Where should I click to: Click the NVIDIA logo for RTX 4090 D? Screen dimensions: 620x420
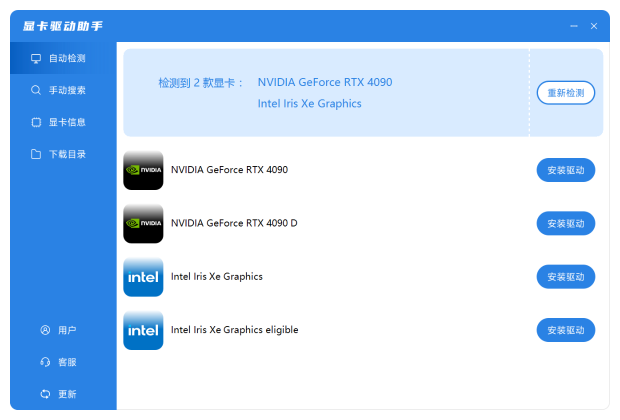(x=143, y=223)
